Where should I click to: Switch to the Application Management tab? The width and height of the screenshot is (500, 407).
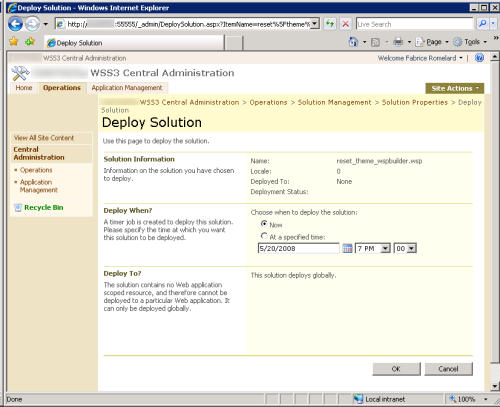[127, 88]
